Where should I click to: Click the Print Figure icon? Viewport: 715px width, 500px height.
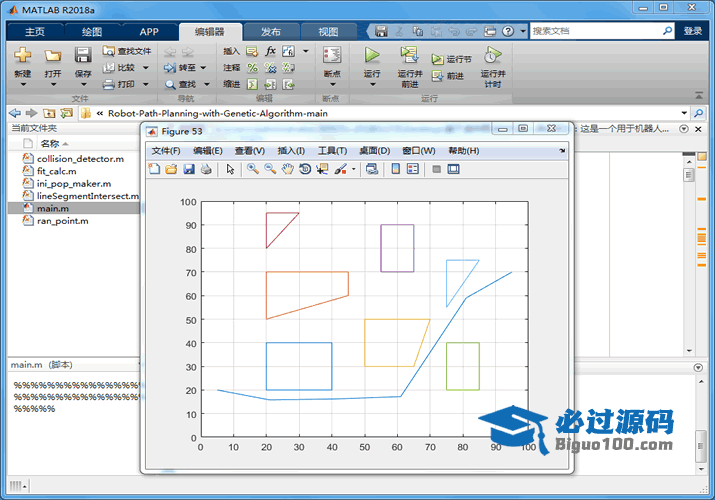tap(206, 169)
